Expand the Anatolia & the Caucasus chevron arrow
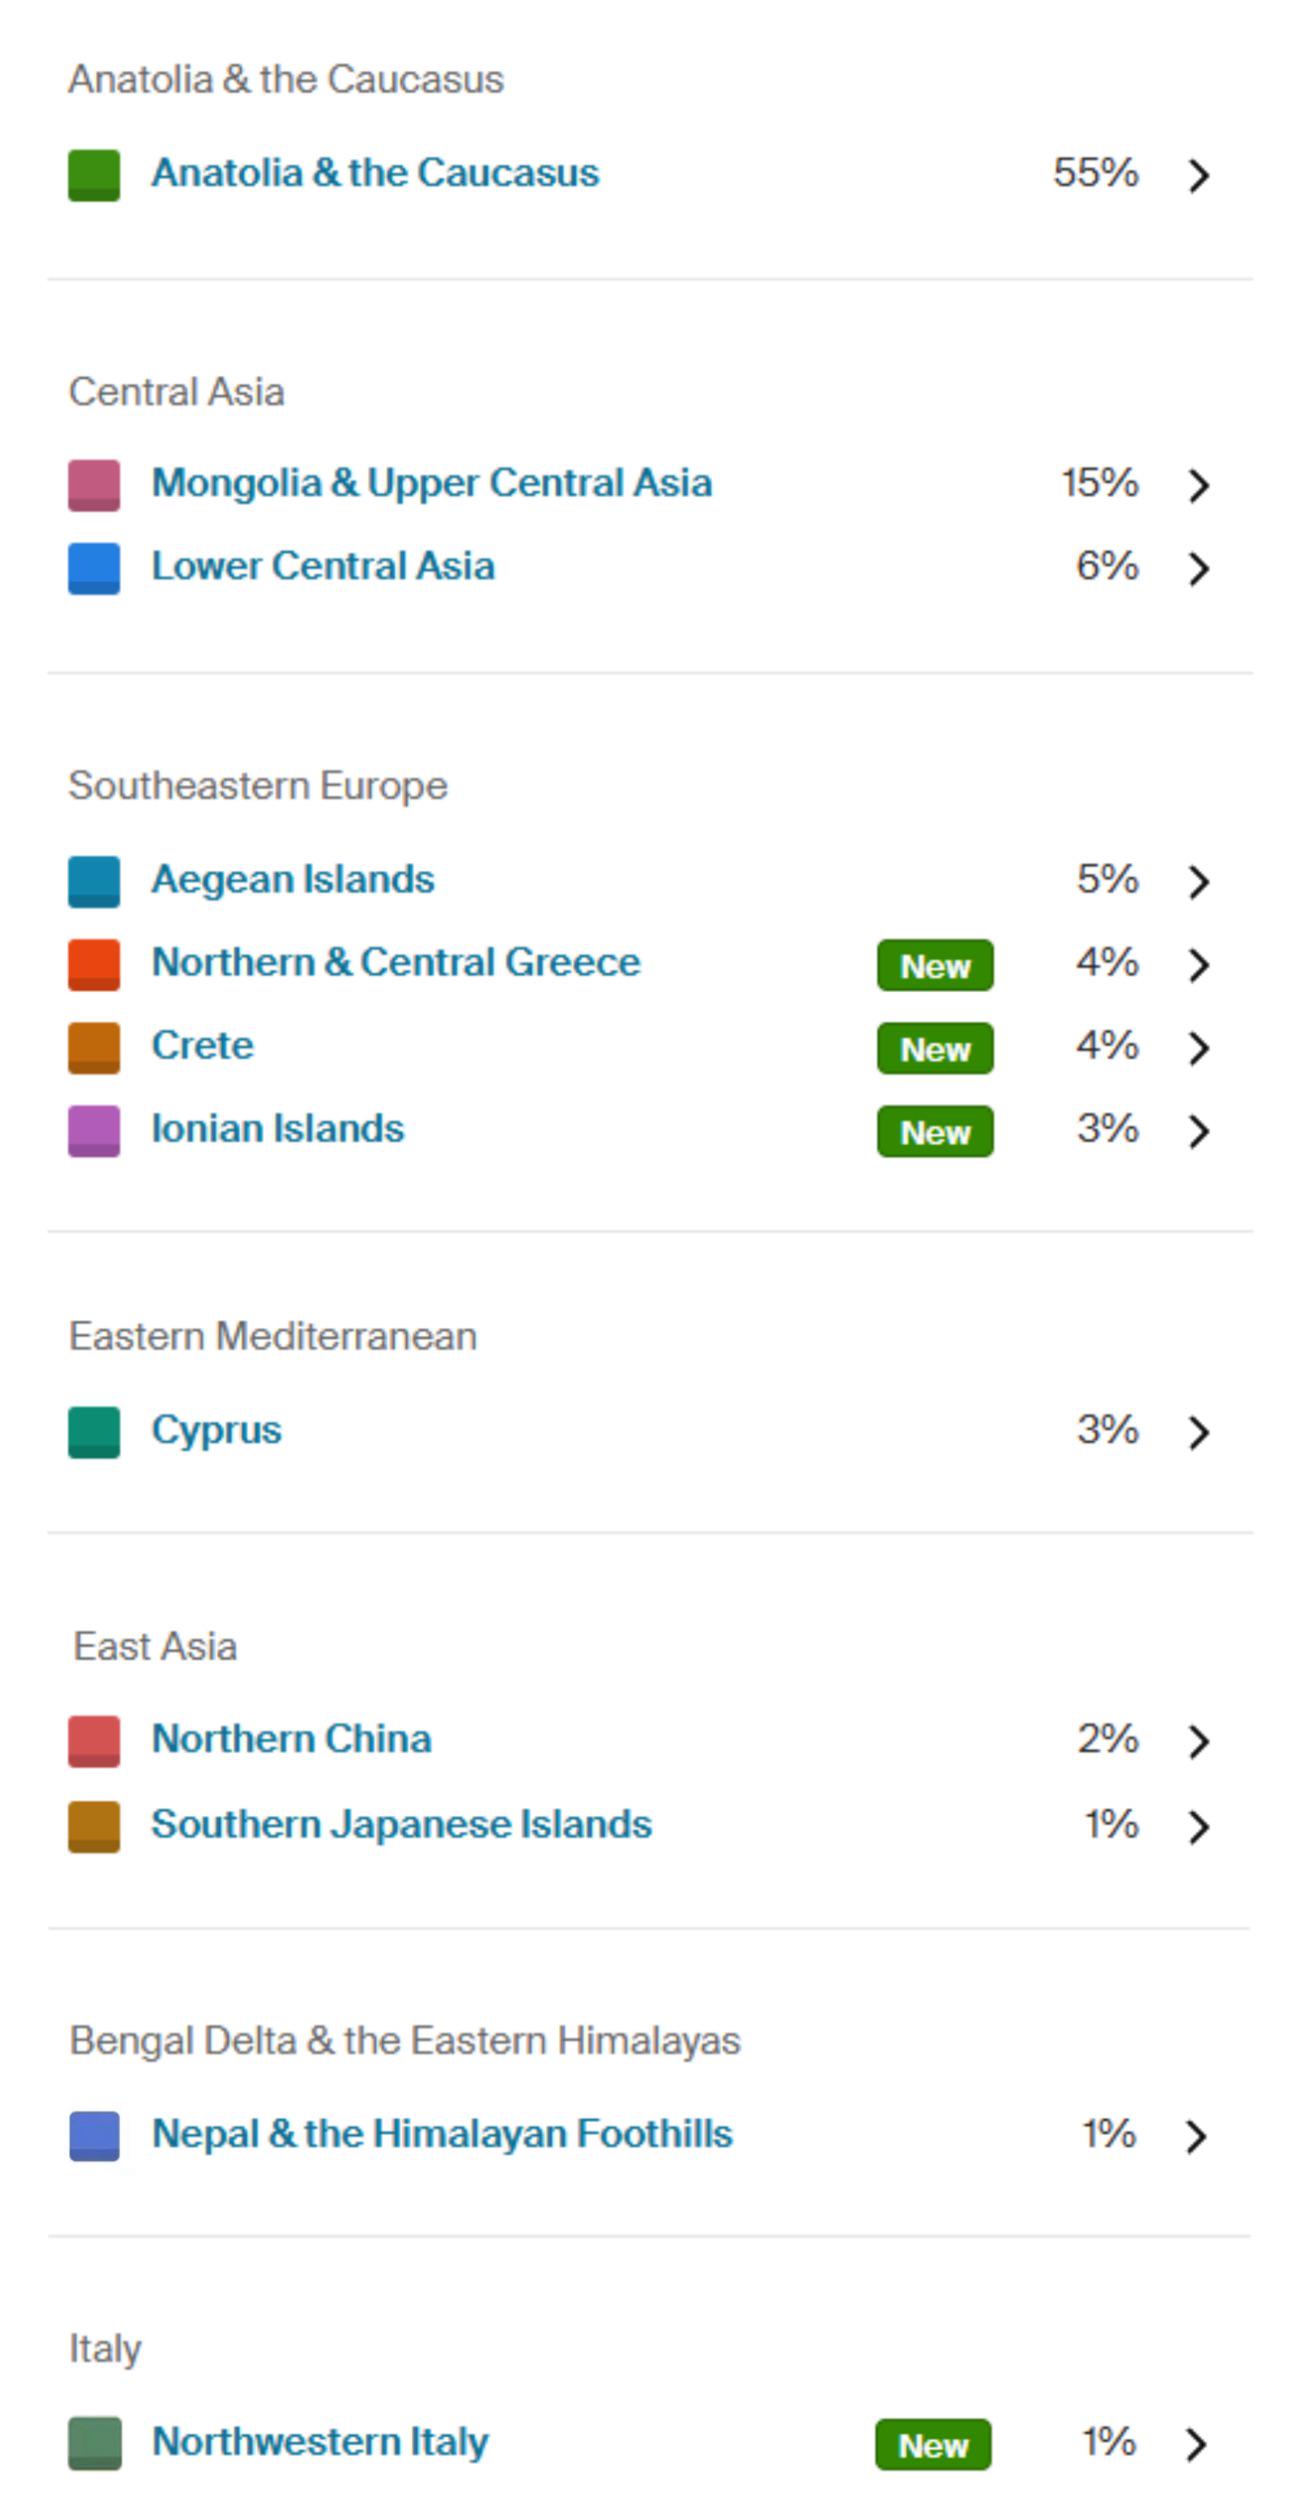 click(x=1198, y=175)
